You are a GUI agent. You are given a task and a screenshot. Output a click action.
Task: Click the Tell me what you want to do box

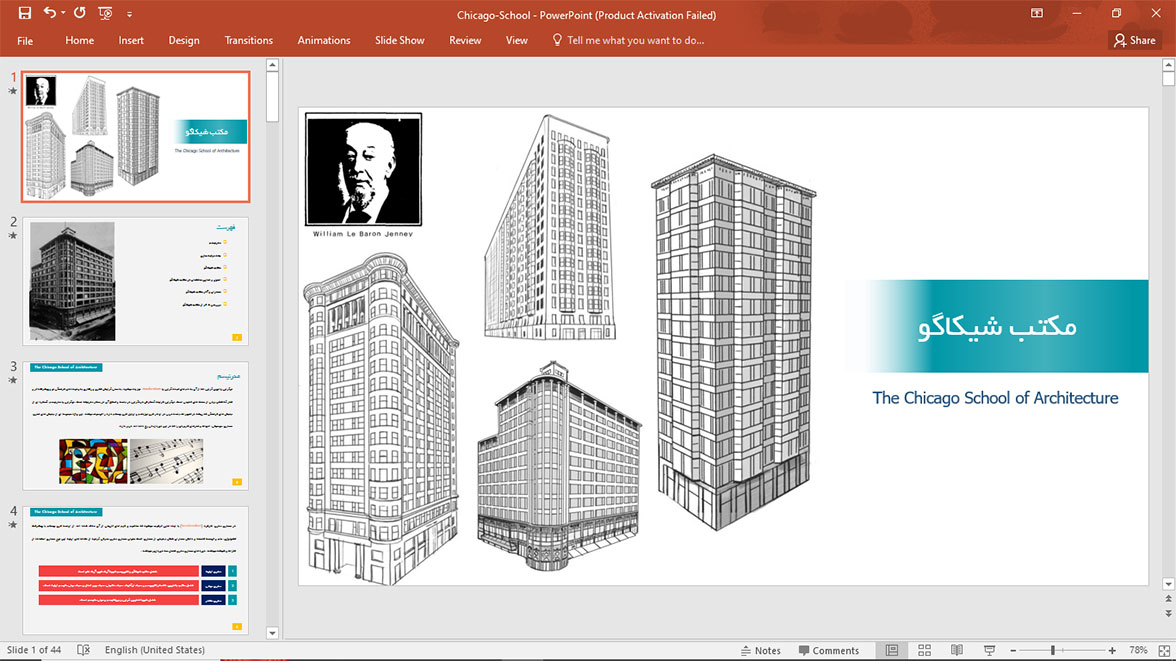pyautogui.click(x=628, y=41)
